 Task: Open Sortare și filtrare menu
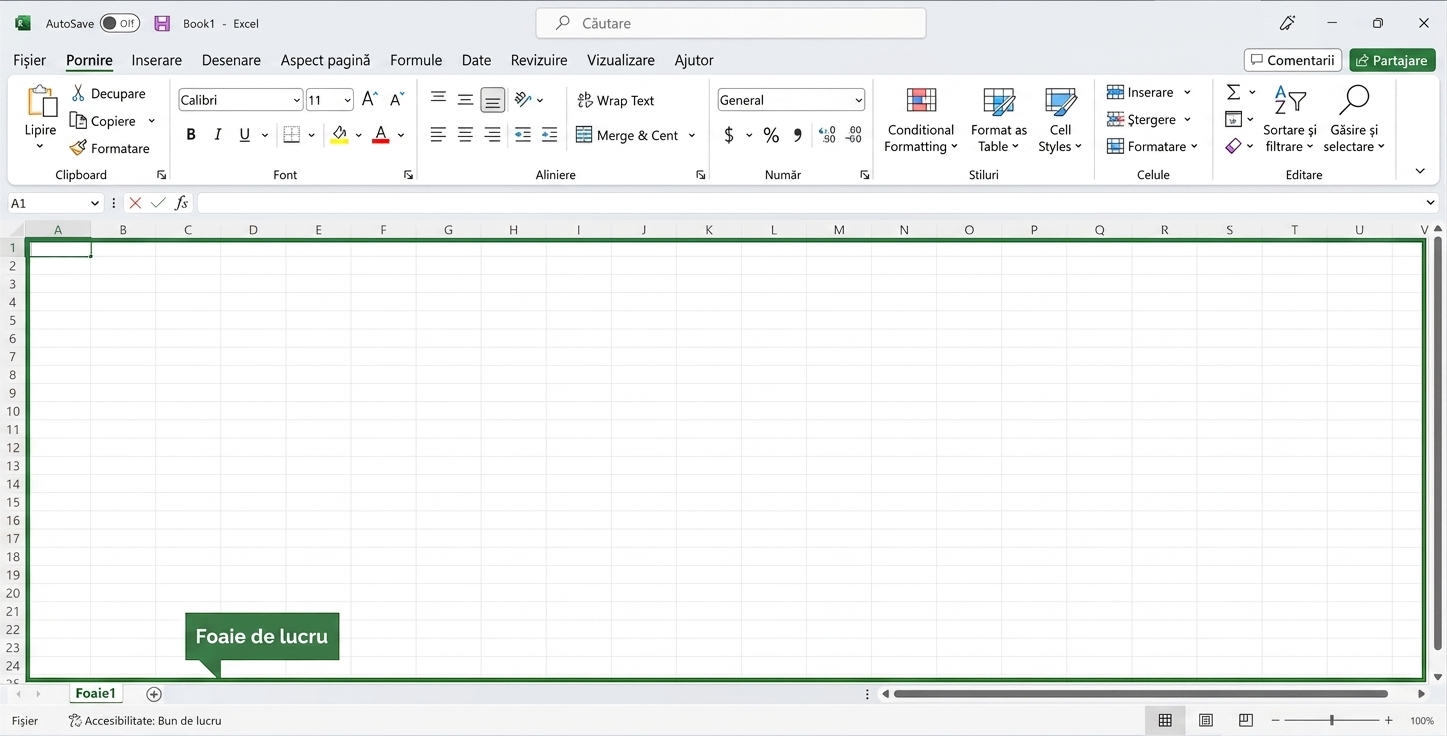pos(1290,120)
